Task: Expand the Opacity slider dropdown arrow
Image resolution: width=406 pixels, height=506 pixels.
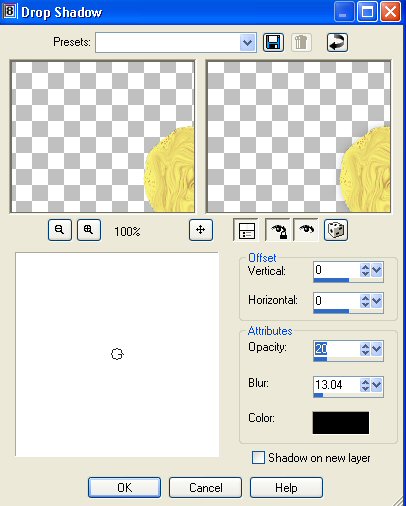Action: [x=377, y=349]
